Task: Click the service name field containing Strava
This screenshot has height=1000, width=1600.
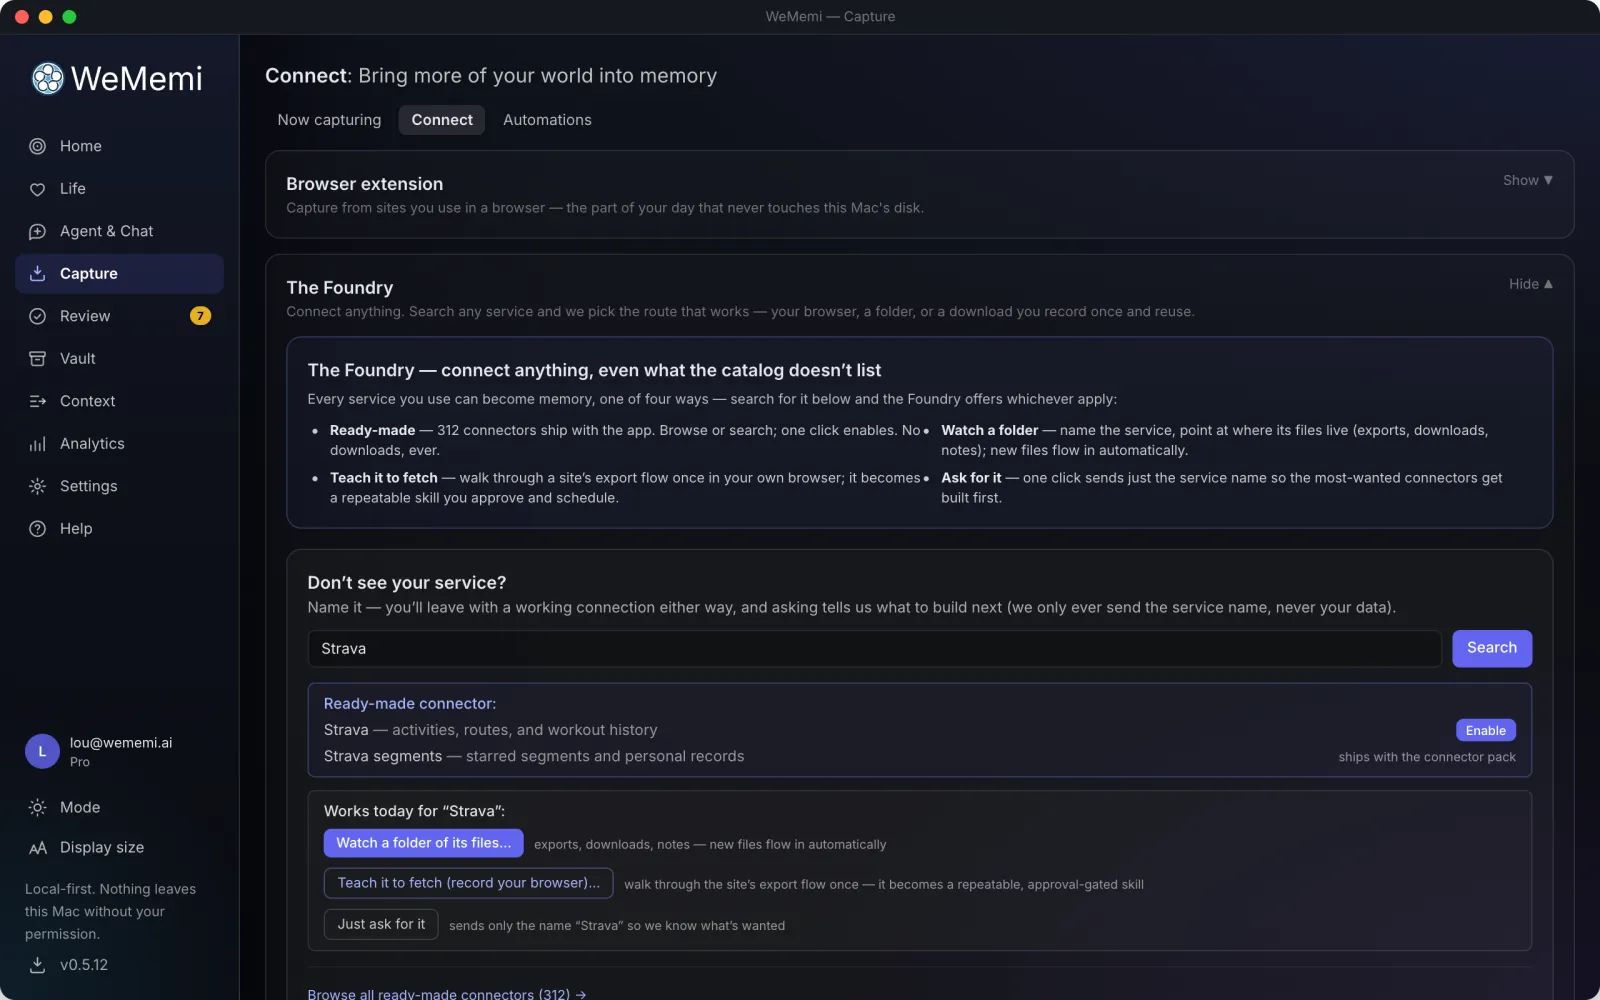Action: coord(873,649)
